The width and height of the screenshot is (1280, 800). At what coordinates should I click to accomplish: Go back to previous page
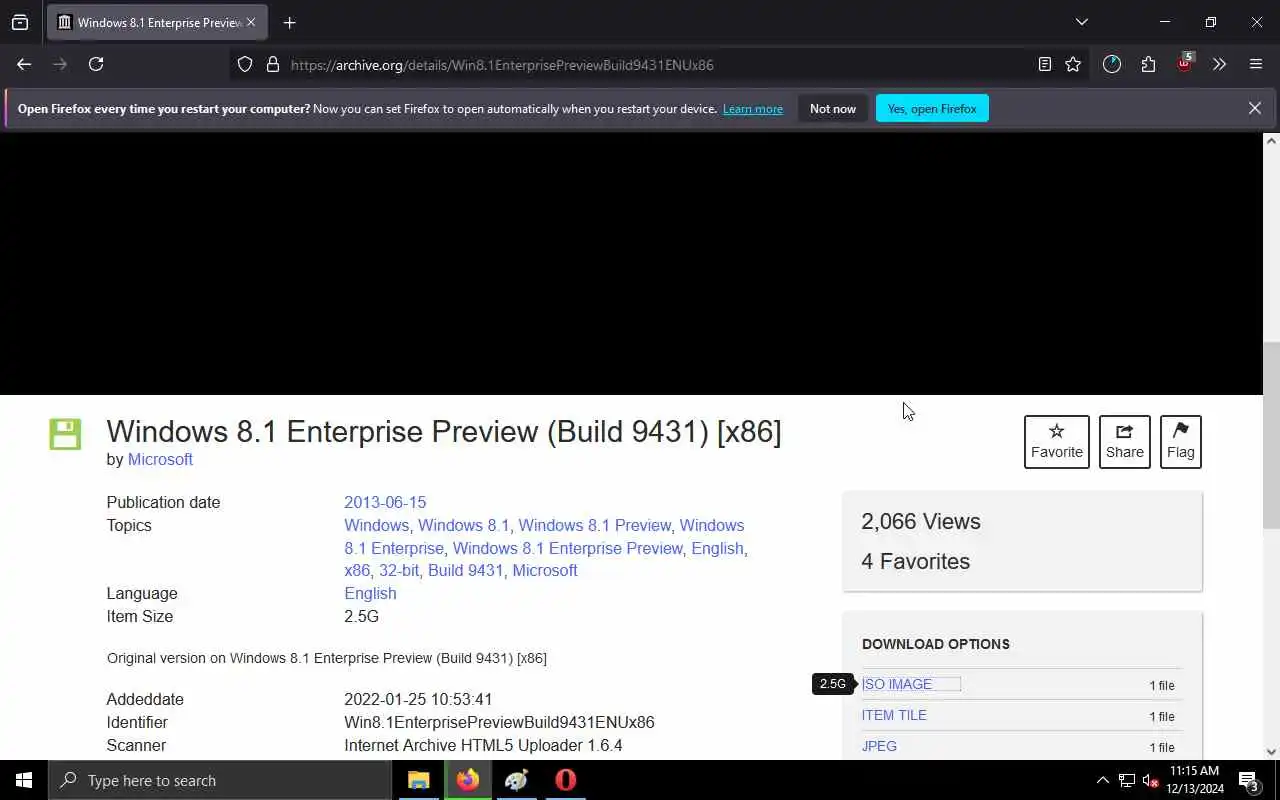24,64
